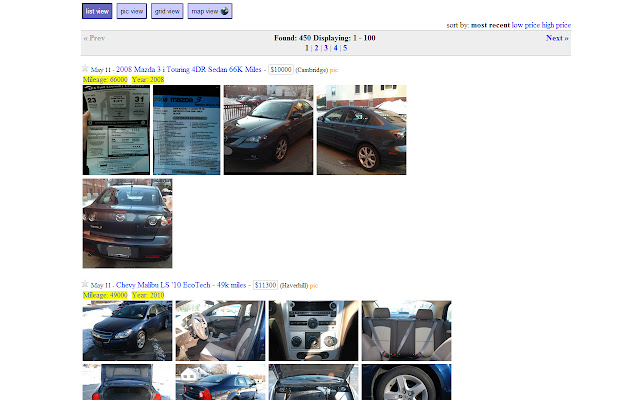The height and width of the screenshot is (400, 640).
Task: Open Malibu open trunk photo
Action: click(127, 382)
